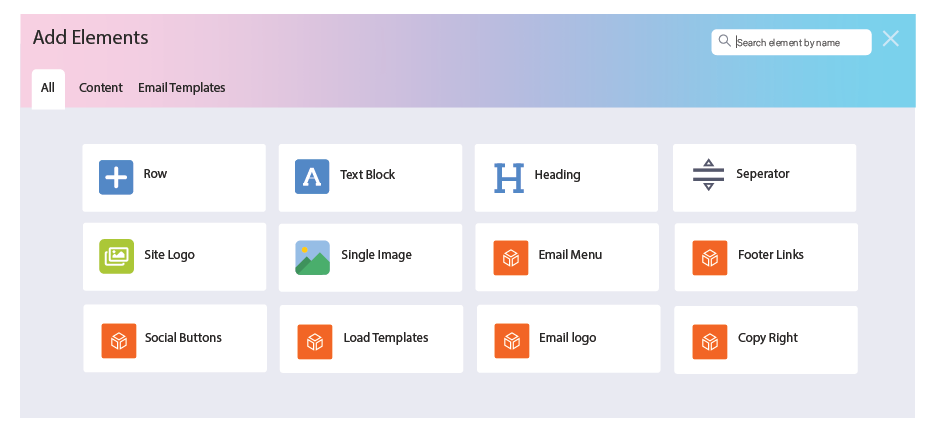This screenshot has width=934, height=434.
Task: Click the Heading label text
Action: [x=558, y=175]
